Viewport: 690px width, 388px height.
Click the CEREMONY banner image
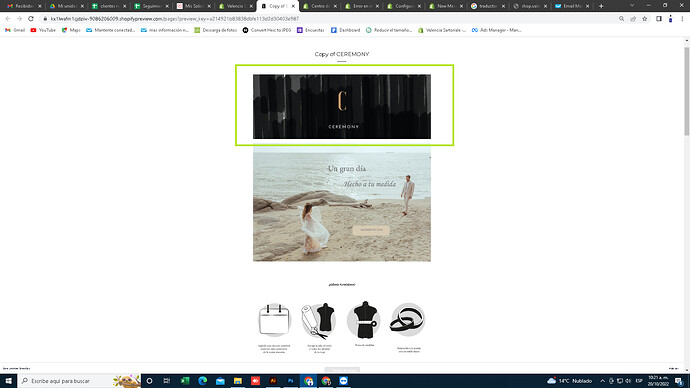(x=342, y=106)
